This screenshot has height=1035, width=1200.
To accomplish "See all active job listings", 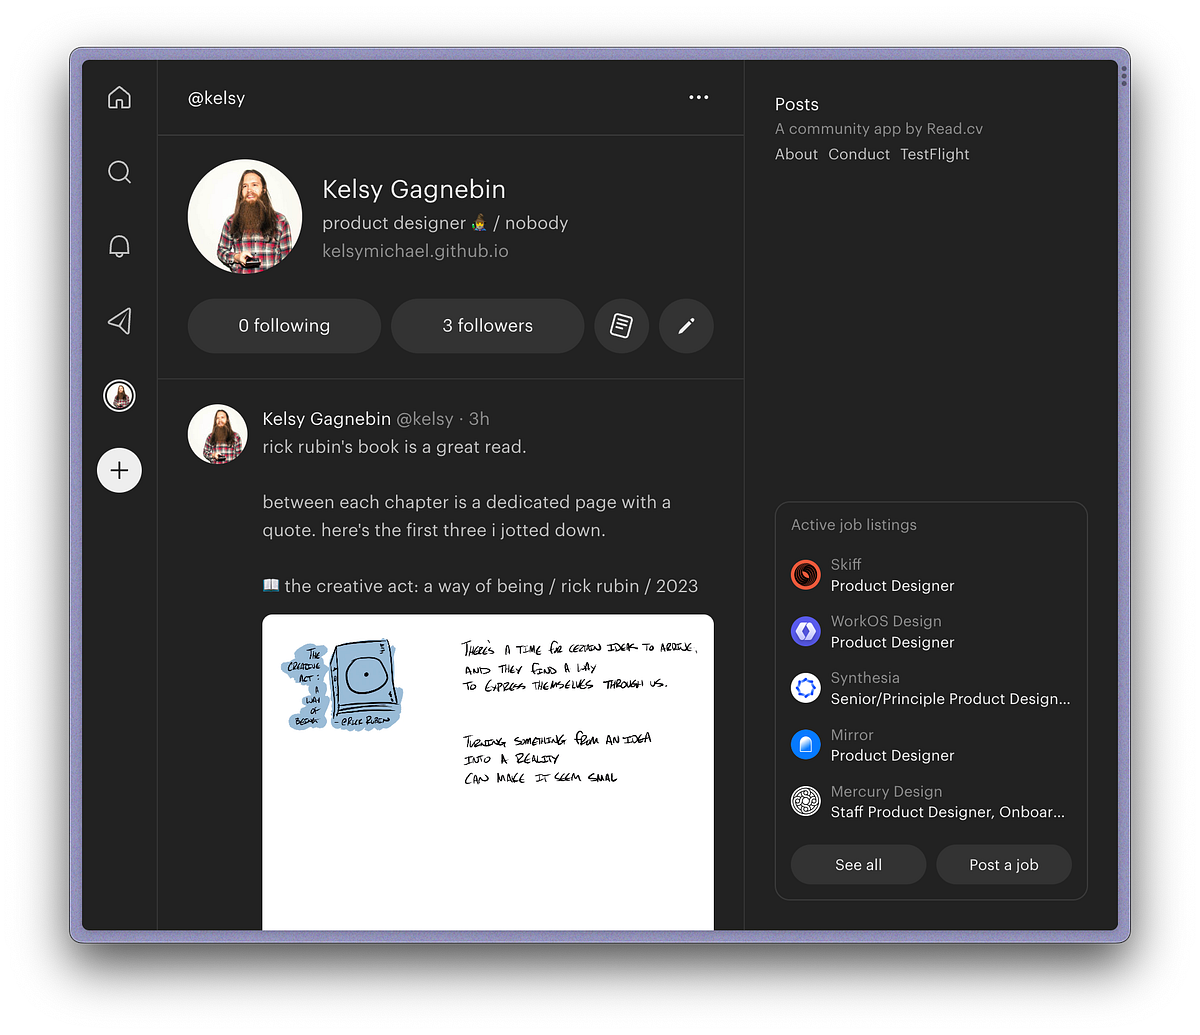I will 857,864.
